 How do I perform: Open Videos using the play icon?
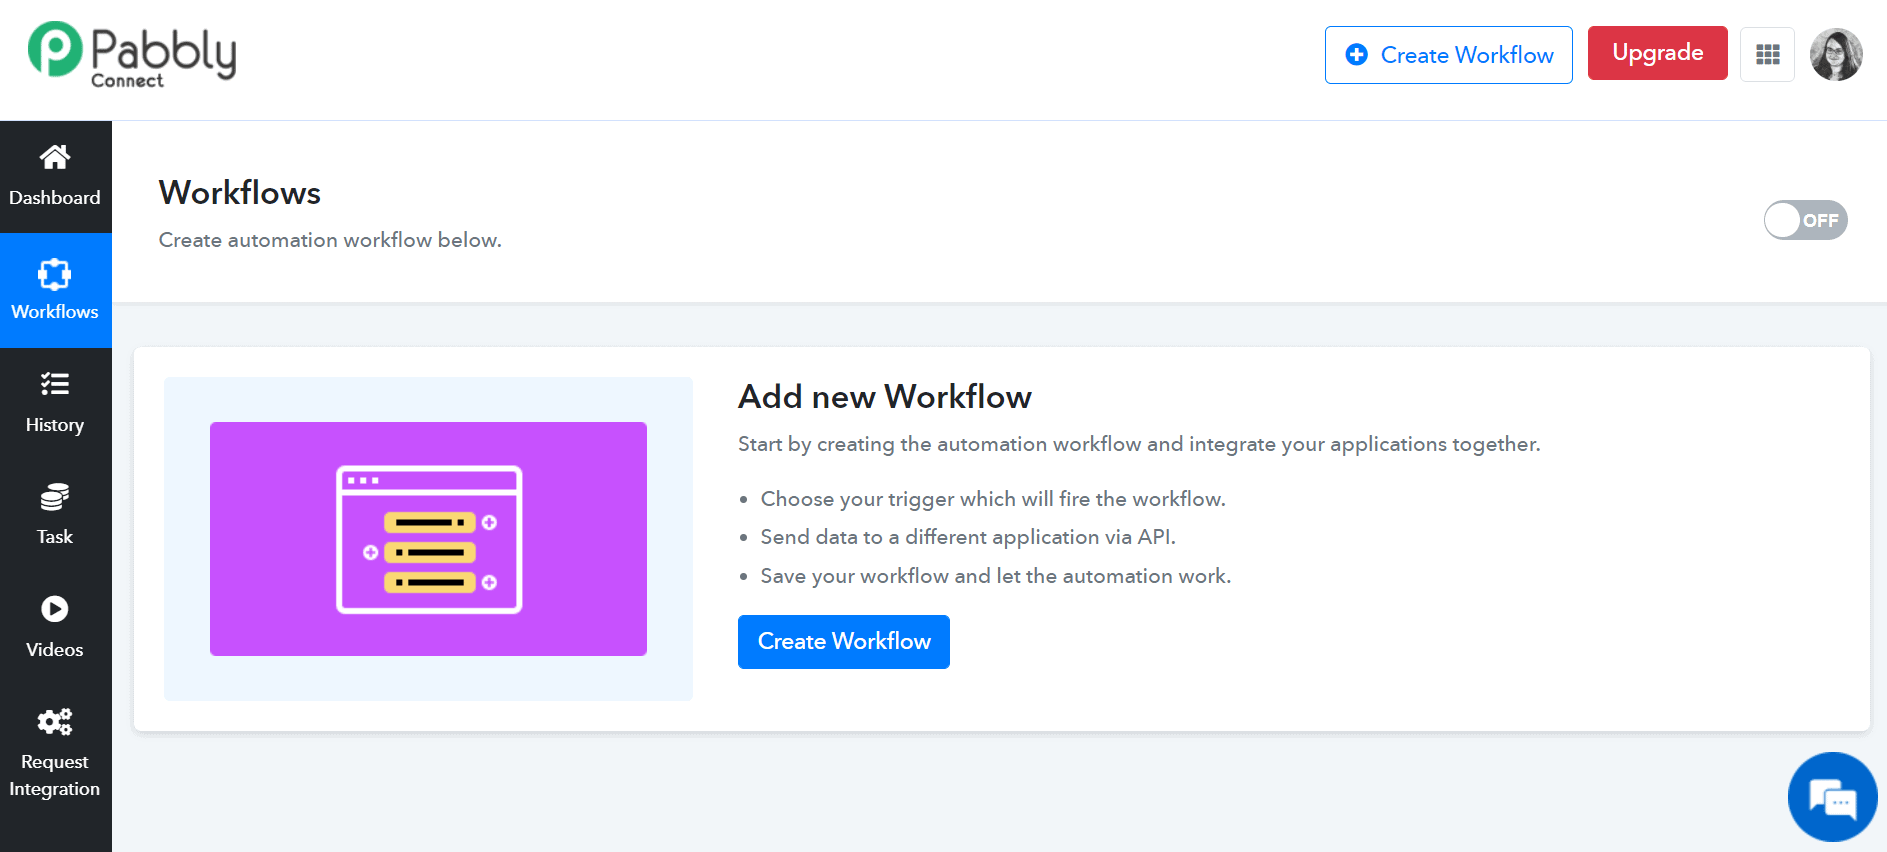[x=55, y=609]
